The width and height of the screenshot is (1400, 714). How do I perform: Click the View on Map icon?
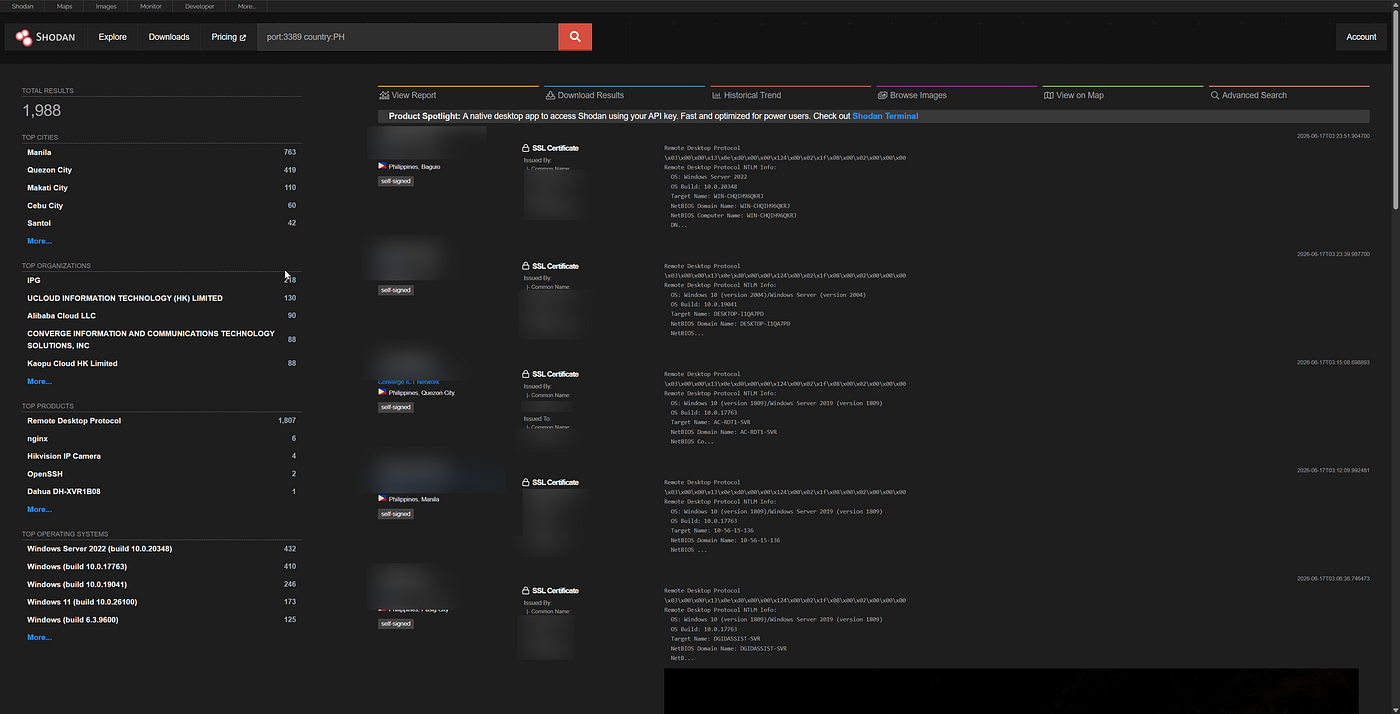1048,95
